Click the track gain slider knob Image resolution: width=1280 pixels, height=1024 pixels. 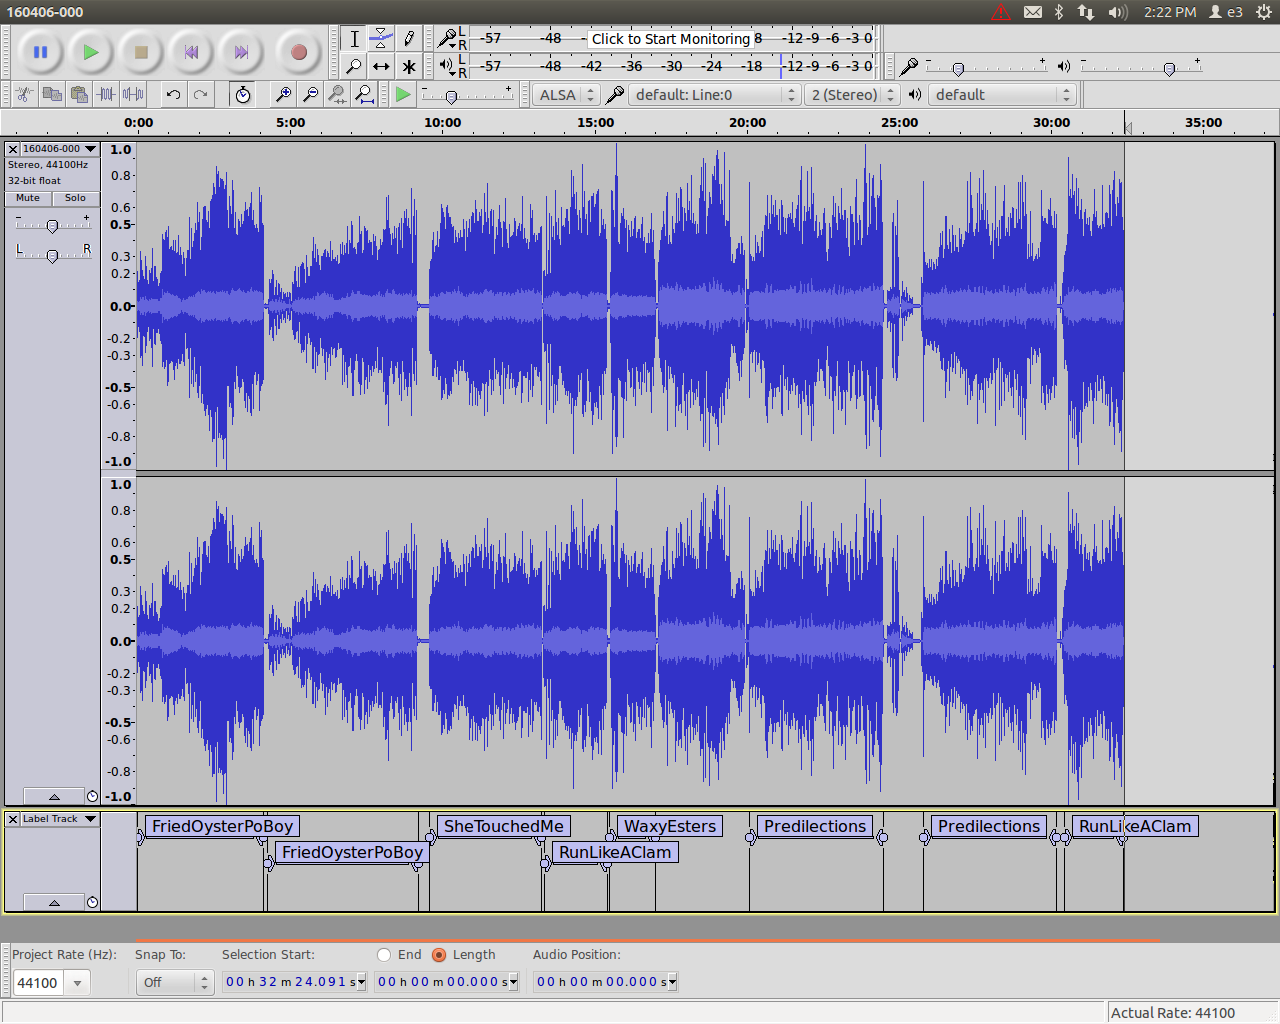coord(52,226)
